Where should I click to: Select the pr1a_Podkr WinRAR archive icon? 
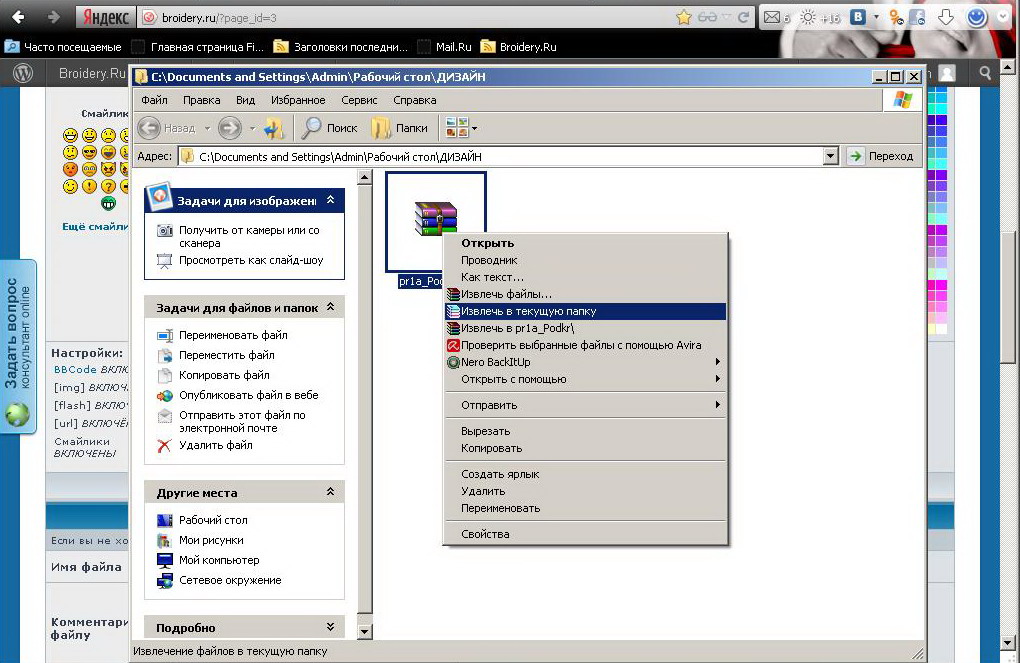click(436, 220)
